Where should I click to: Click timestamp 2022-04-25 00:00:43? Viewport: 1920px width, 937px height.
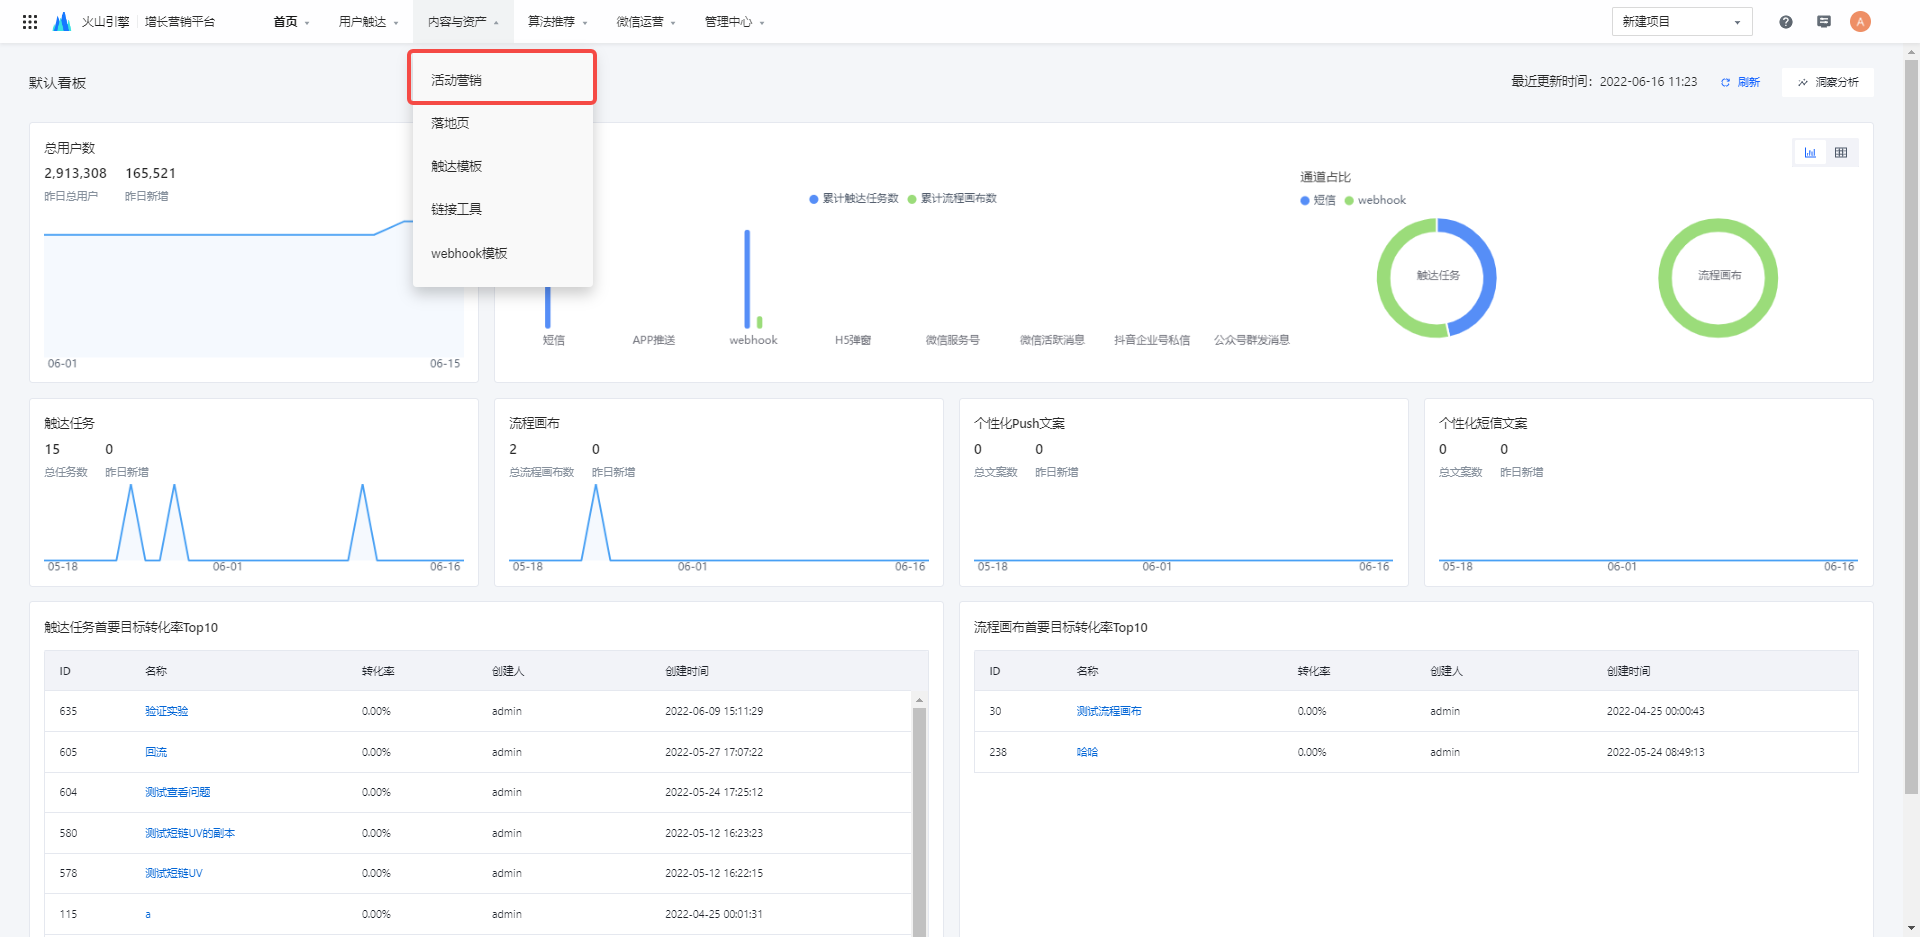[1655, 711]
